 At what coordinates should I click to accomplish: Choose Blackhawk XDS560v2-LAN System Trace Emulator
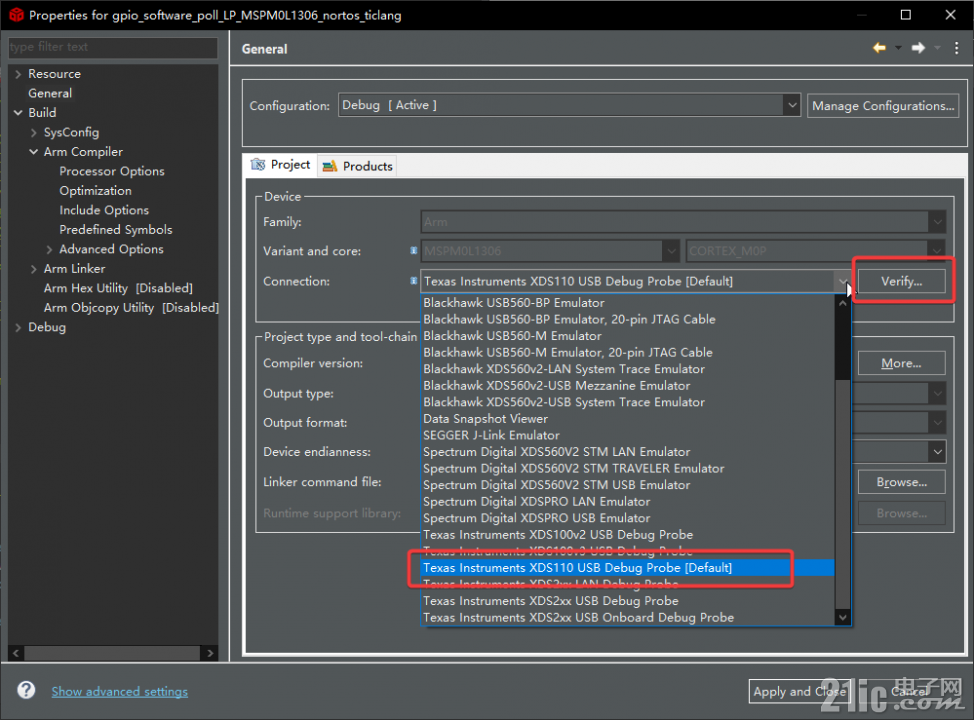tap(627, 369)
